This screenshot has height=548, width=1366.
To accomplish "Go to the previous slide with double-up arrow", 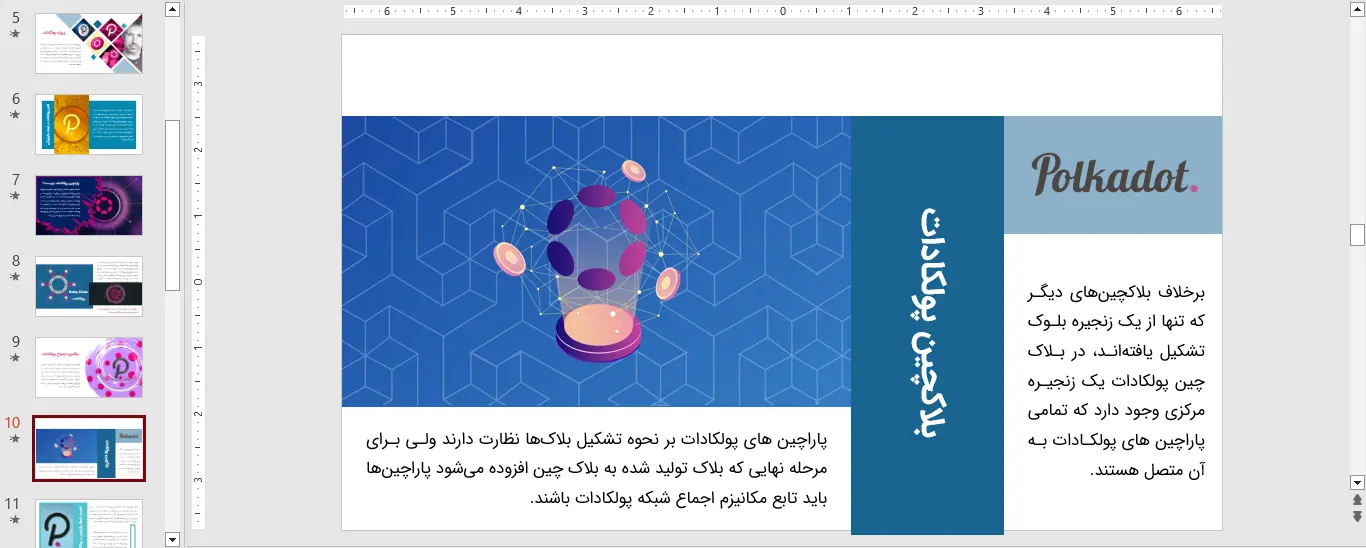I will [1357, 499].
